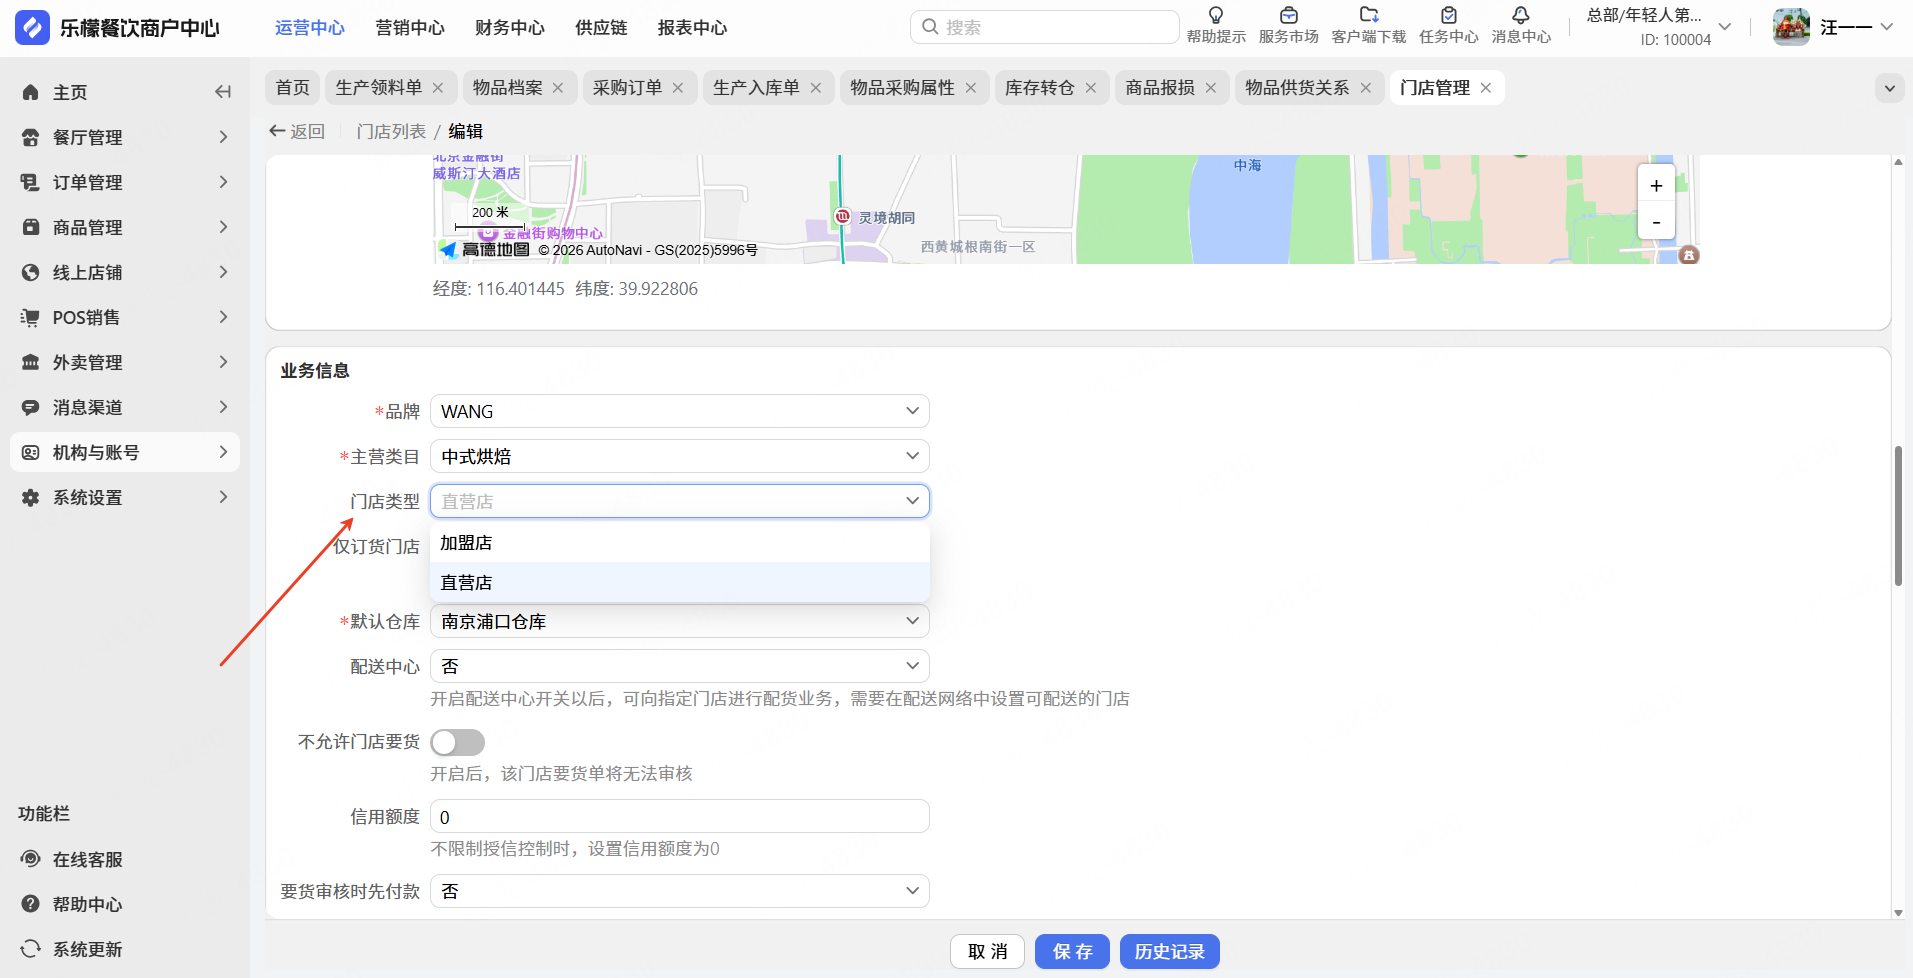The image size is (1913, 978).
Task: Close the 物品档案 tab
Action: click(558, 88)
